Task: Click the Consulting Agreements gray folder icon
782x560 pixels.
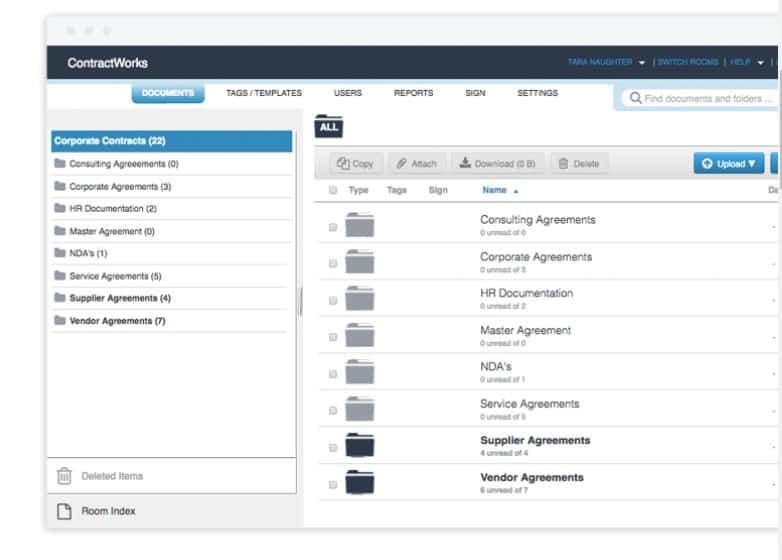Action: (x=359, y=225)
